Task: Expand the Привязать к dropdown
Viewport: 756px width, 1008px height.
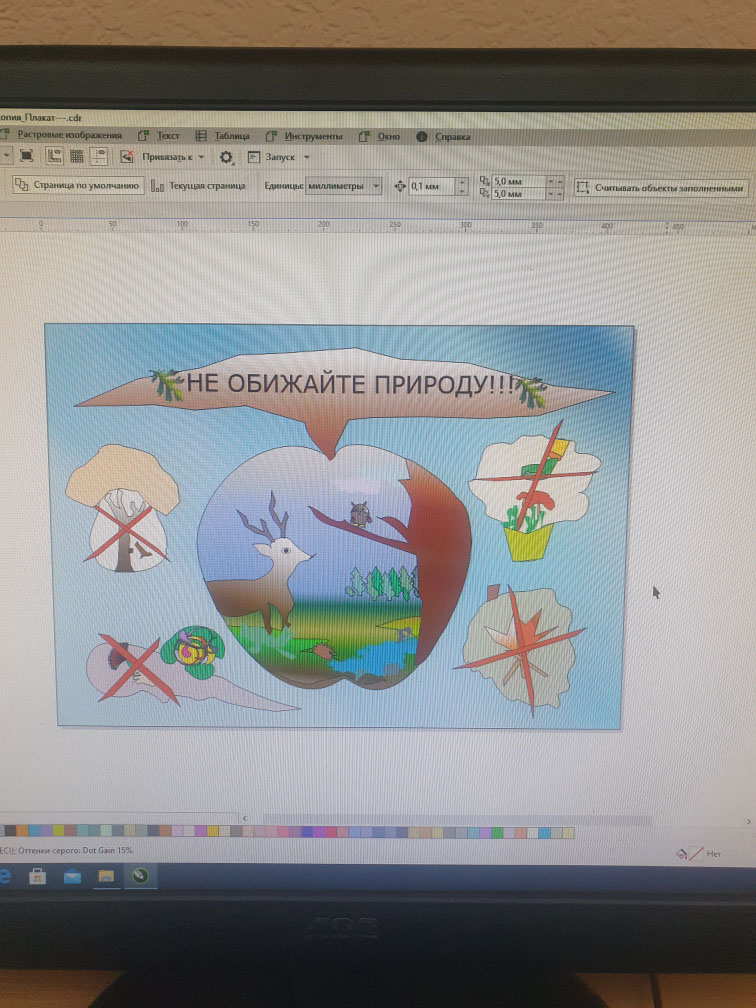Action: click(202, 157)
